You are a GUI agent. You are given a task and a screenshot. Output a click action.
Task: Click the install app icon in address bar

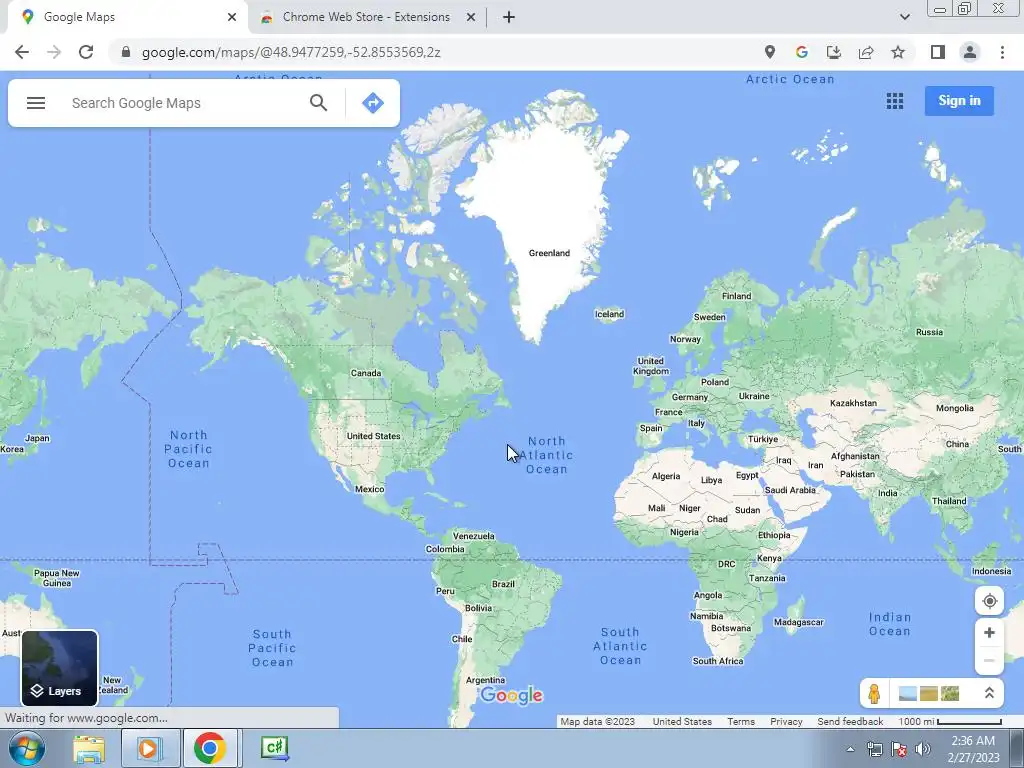[834, 52]
